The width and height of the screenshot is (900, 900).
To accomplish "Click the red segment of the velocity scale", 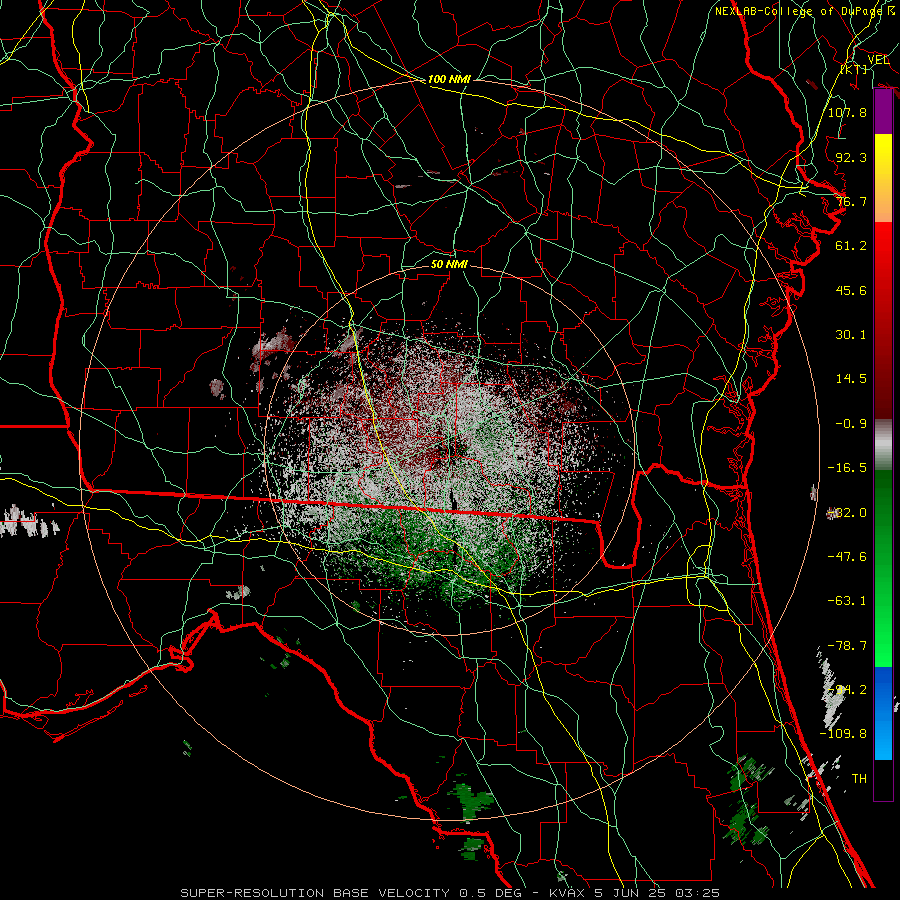I will tap(883, 320).
